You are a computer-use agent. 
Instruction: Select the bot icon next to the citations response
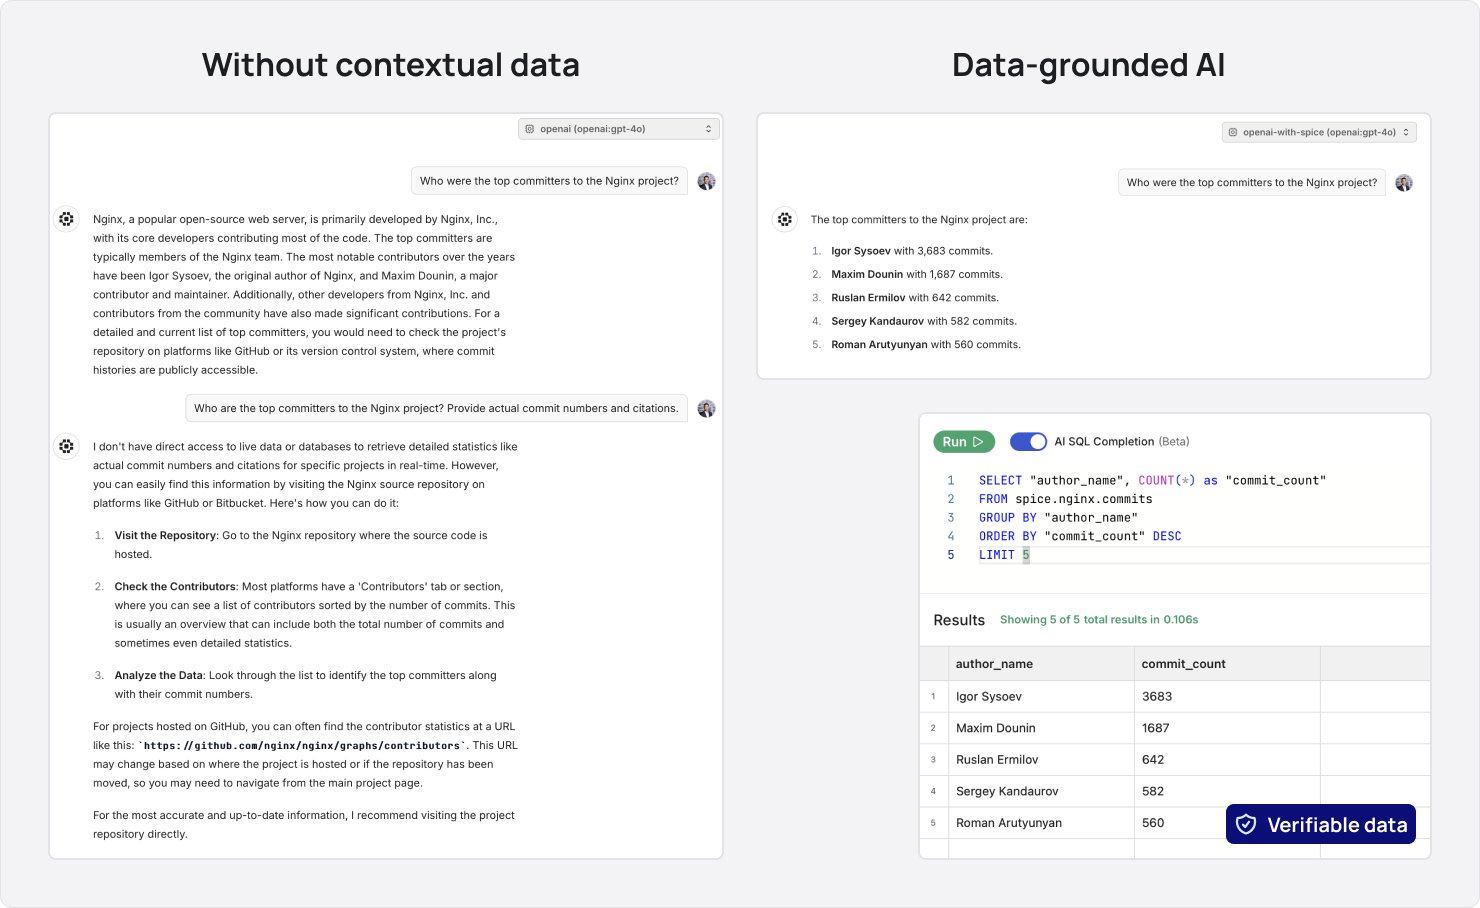(x=66, y=446)
